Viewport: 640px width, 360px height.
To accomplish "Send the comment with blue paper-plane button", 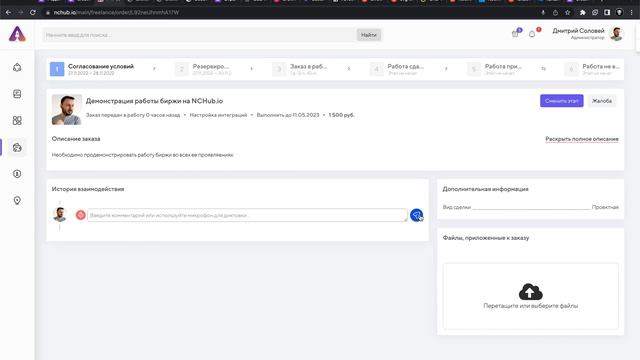I will point(416,215).
